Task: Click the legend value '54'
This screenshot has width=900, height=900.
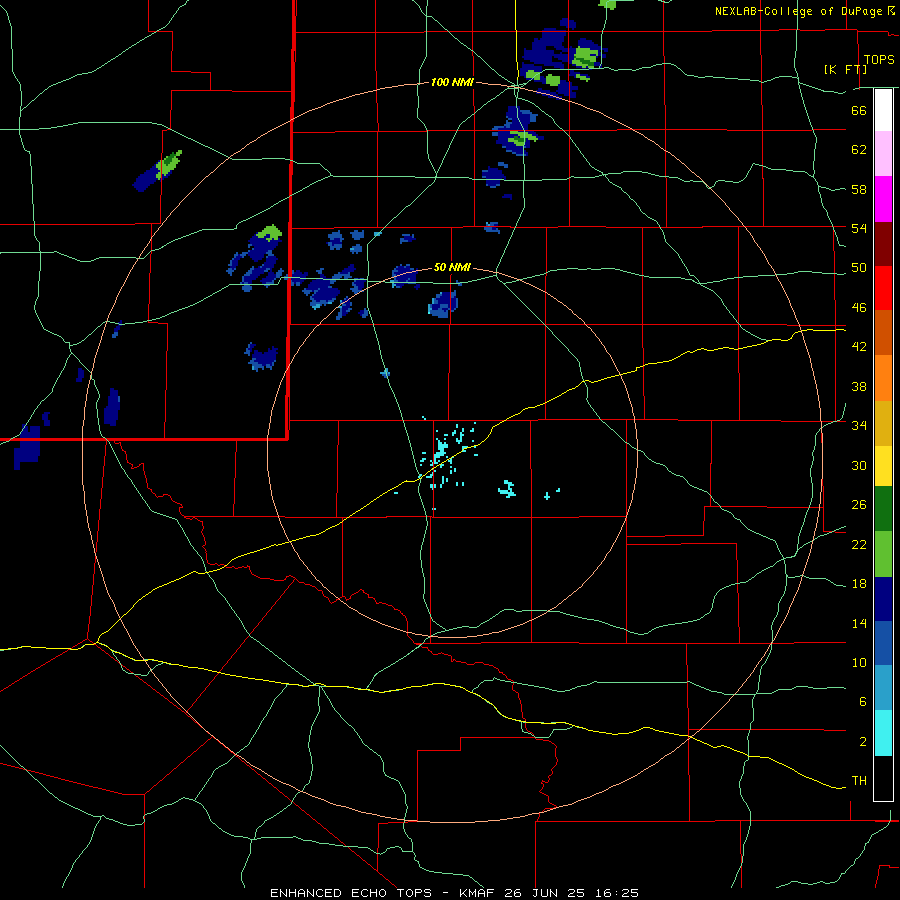Action: [859, 228]
